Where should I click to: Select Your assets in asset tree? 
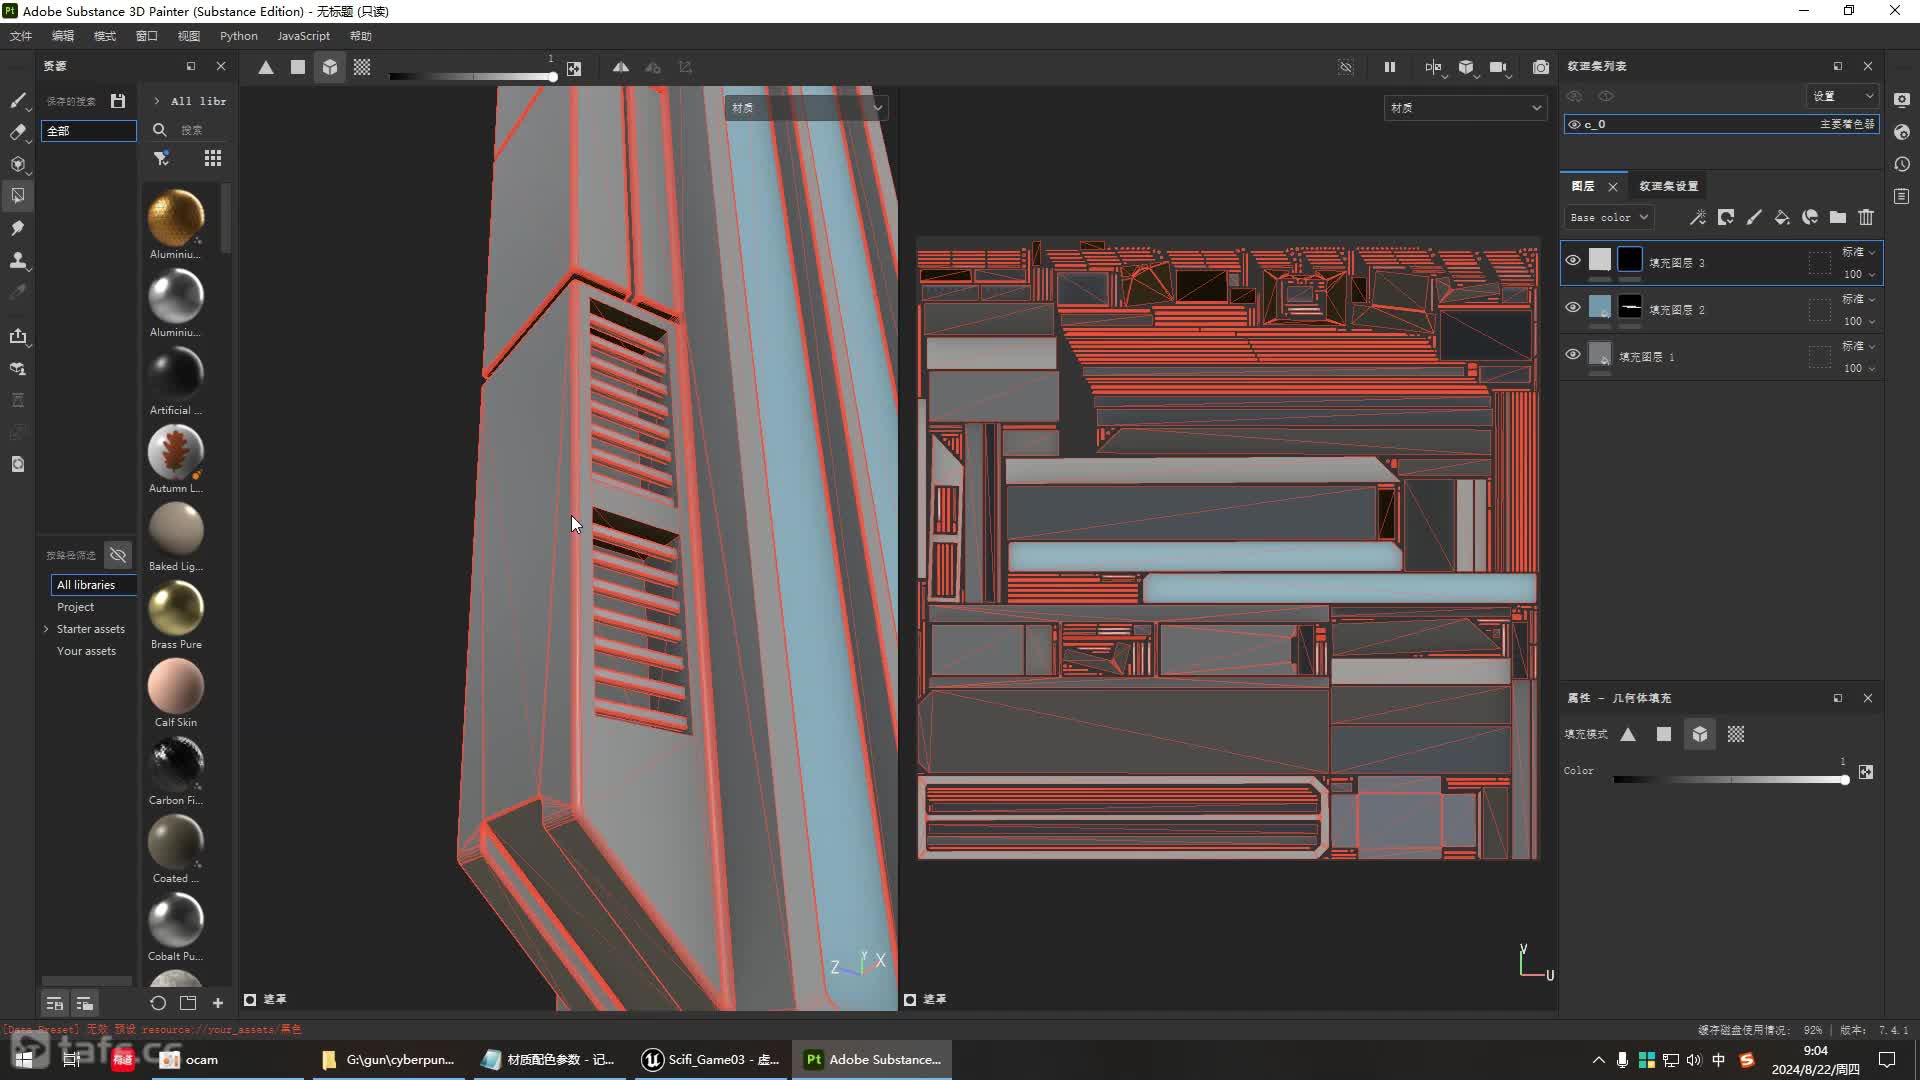(x=86, y=651)
